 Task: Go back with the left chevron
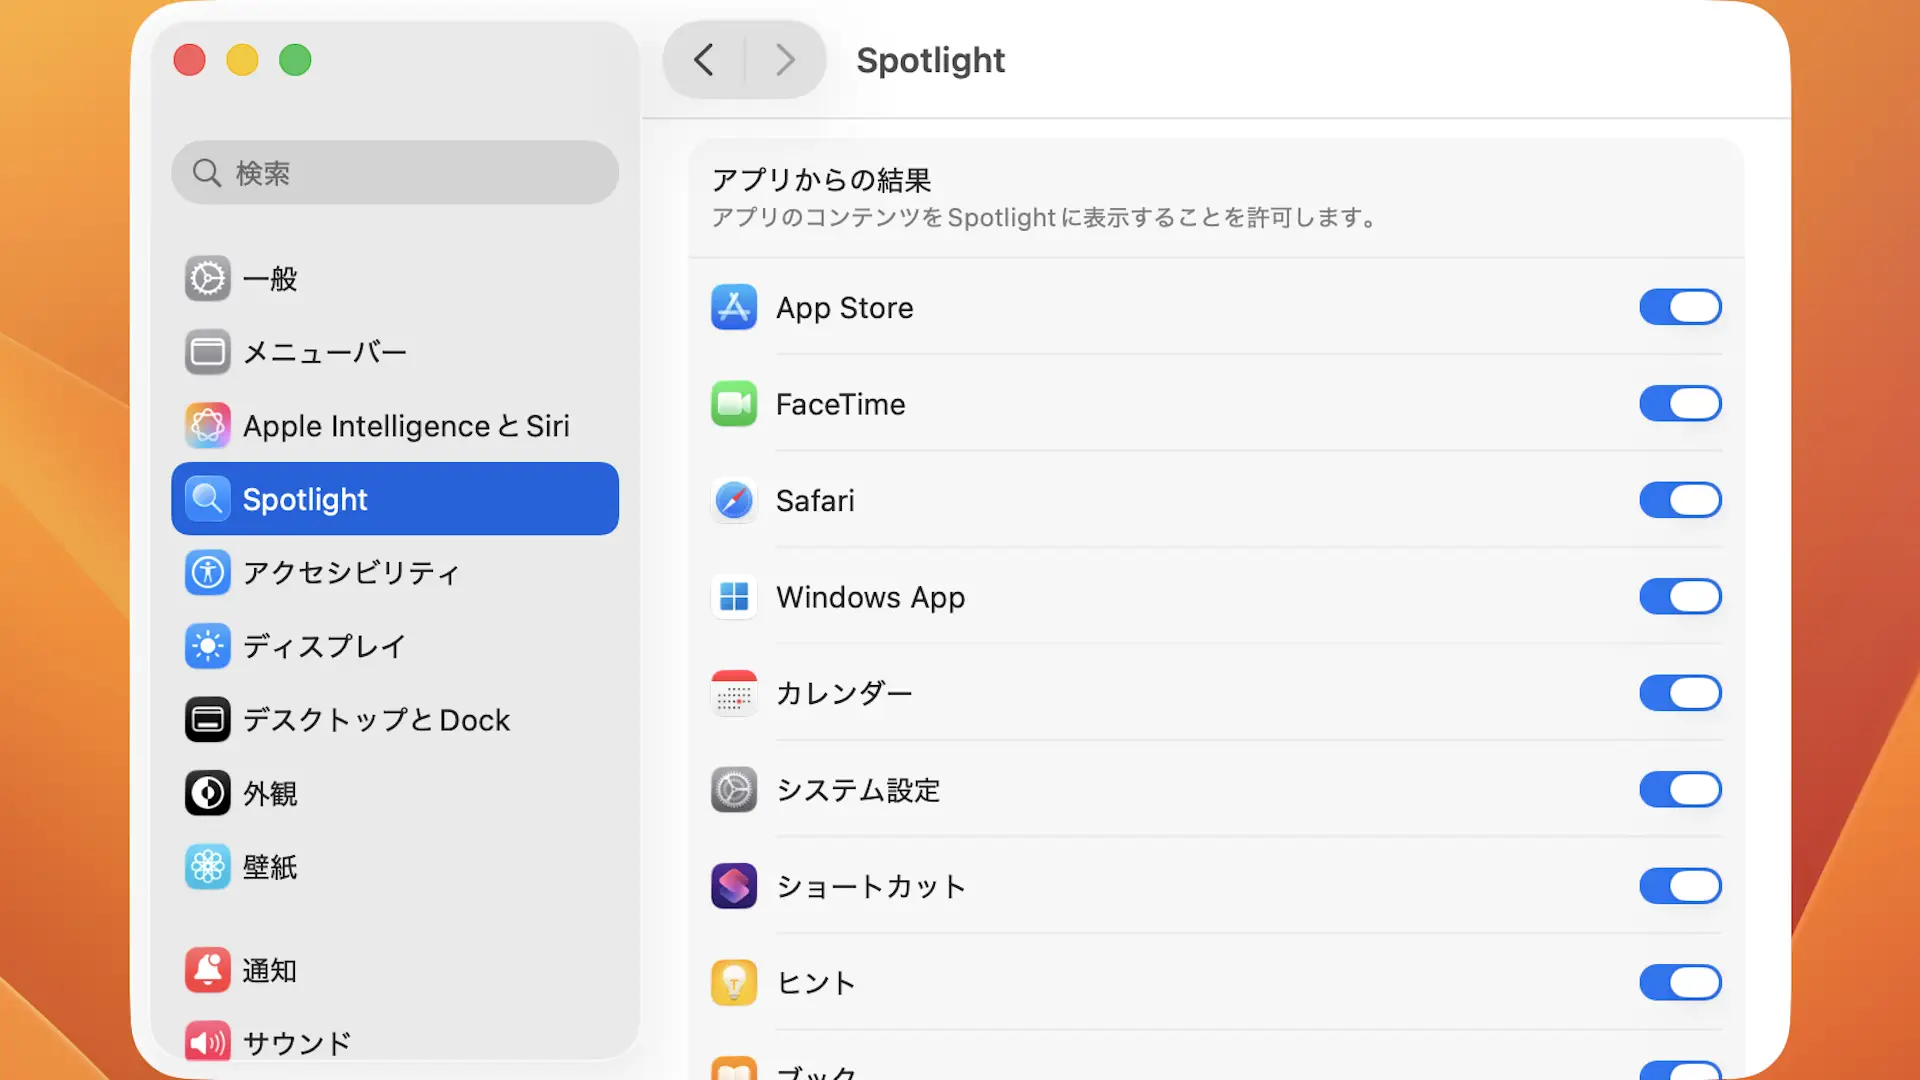704,60
